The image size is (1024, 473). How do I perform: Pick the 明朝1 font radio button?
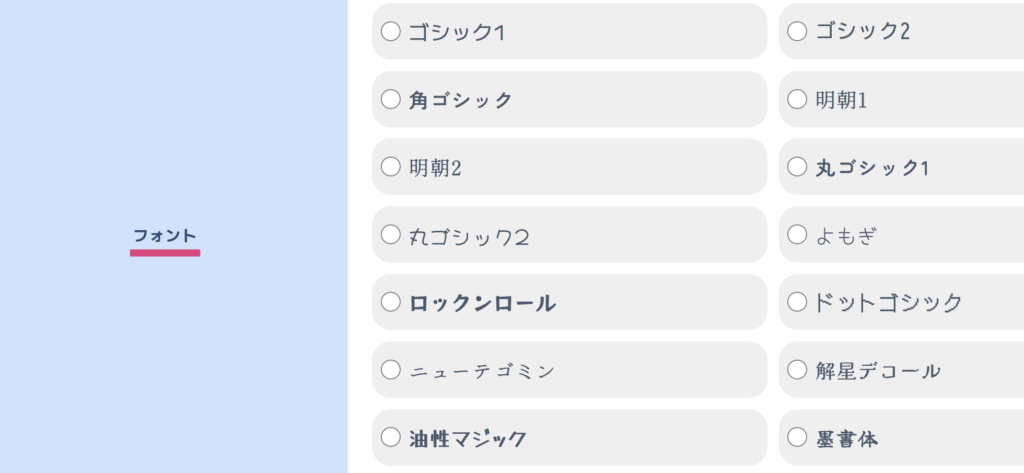pyautogui.click(x=797, y=99)
